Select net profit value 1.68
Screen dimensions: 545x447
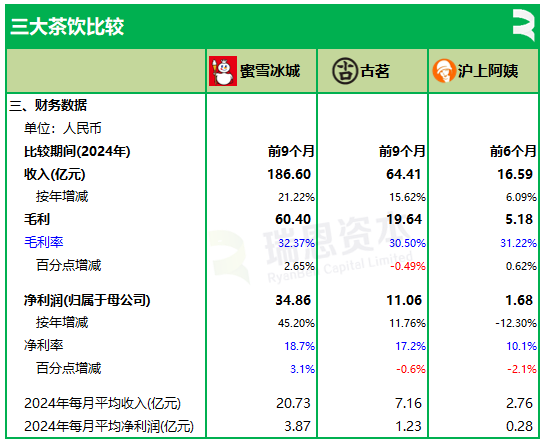(x=519, y=300)
